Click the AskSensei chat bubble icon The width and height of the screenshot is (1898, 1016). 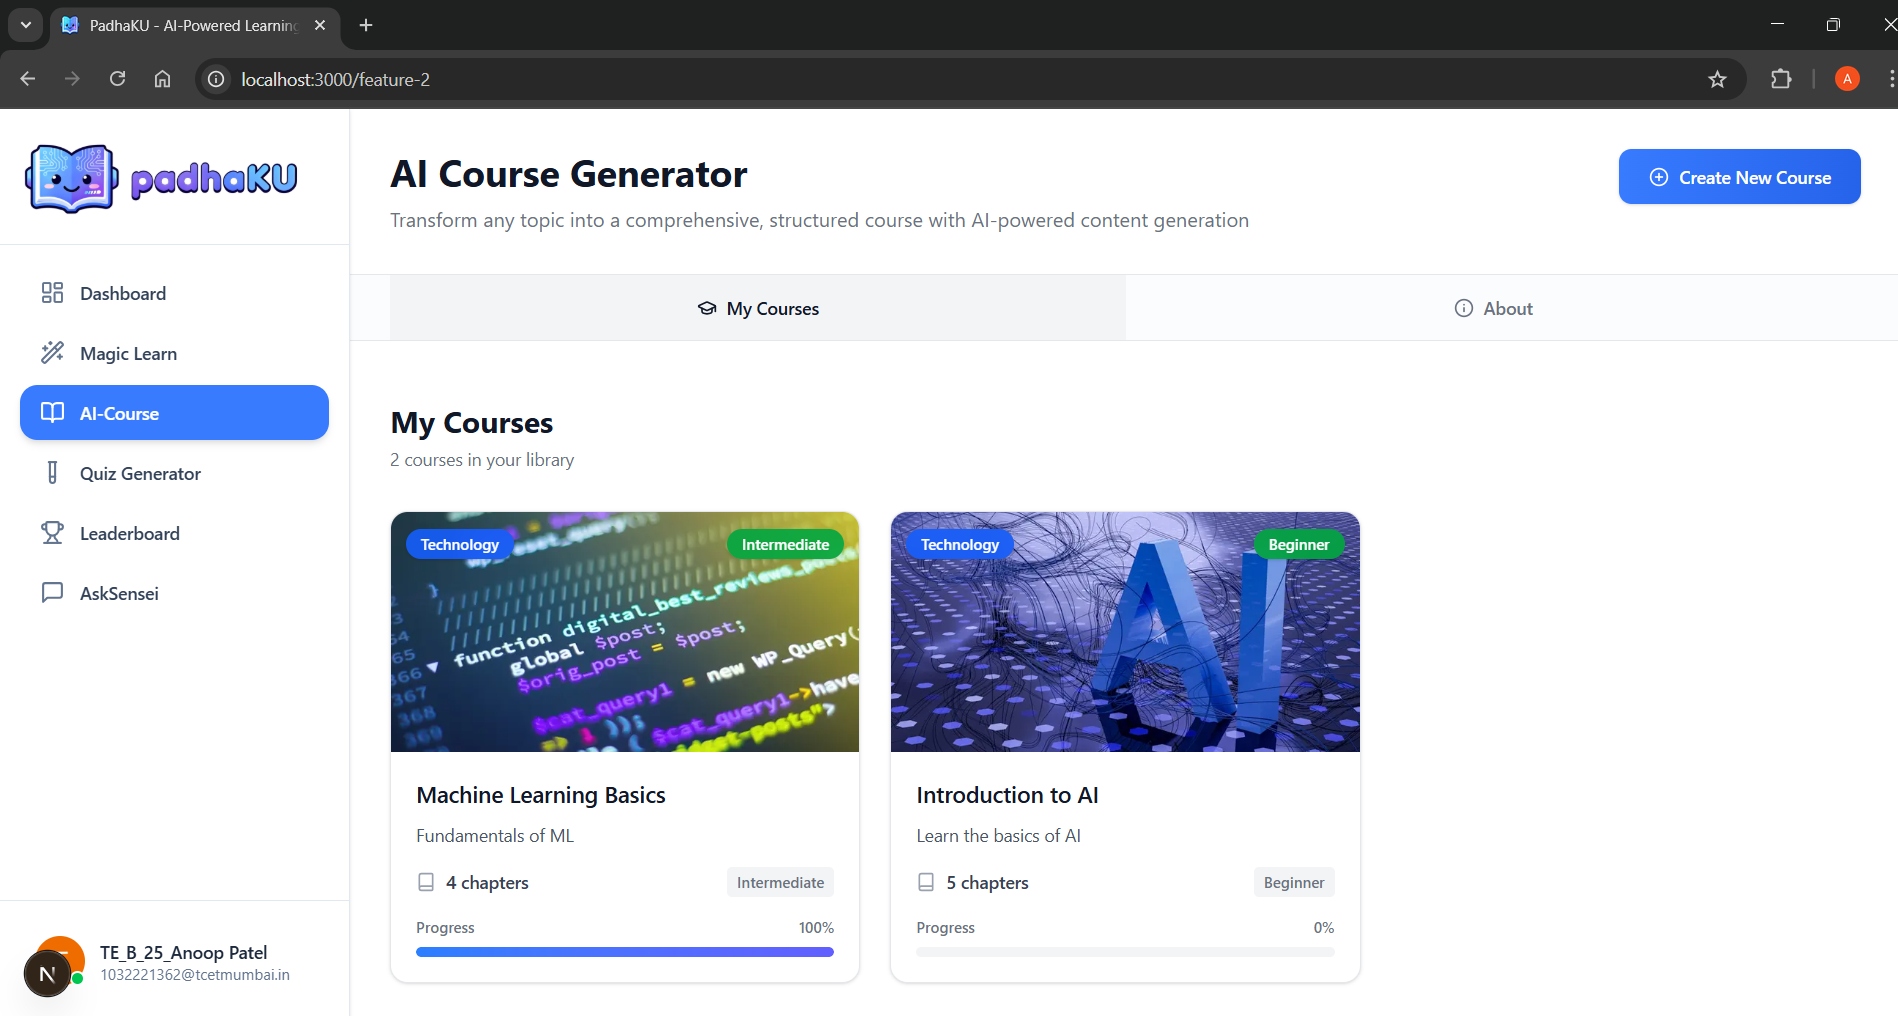coord(52,593)
